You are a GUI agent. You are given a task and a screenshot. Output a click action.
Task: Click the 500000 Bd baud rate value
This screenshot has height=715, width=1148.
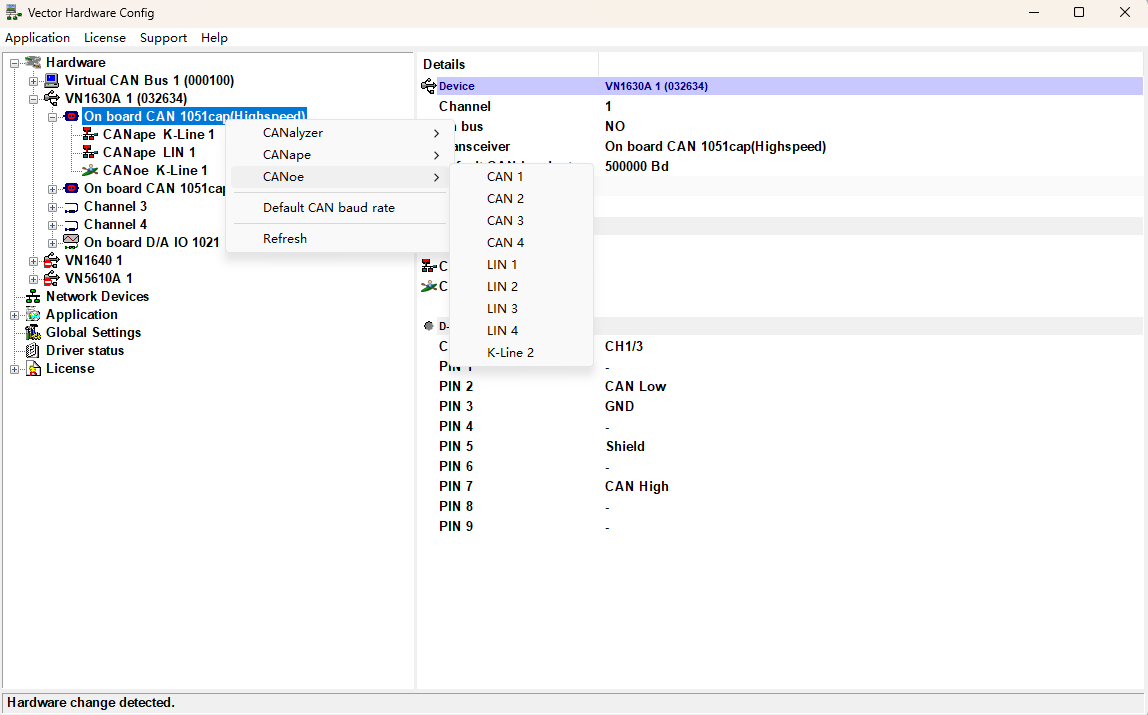[x=637, y=167]
